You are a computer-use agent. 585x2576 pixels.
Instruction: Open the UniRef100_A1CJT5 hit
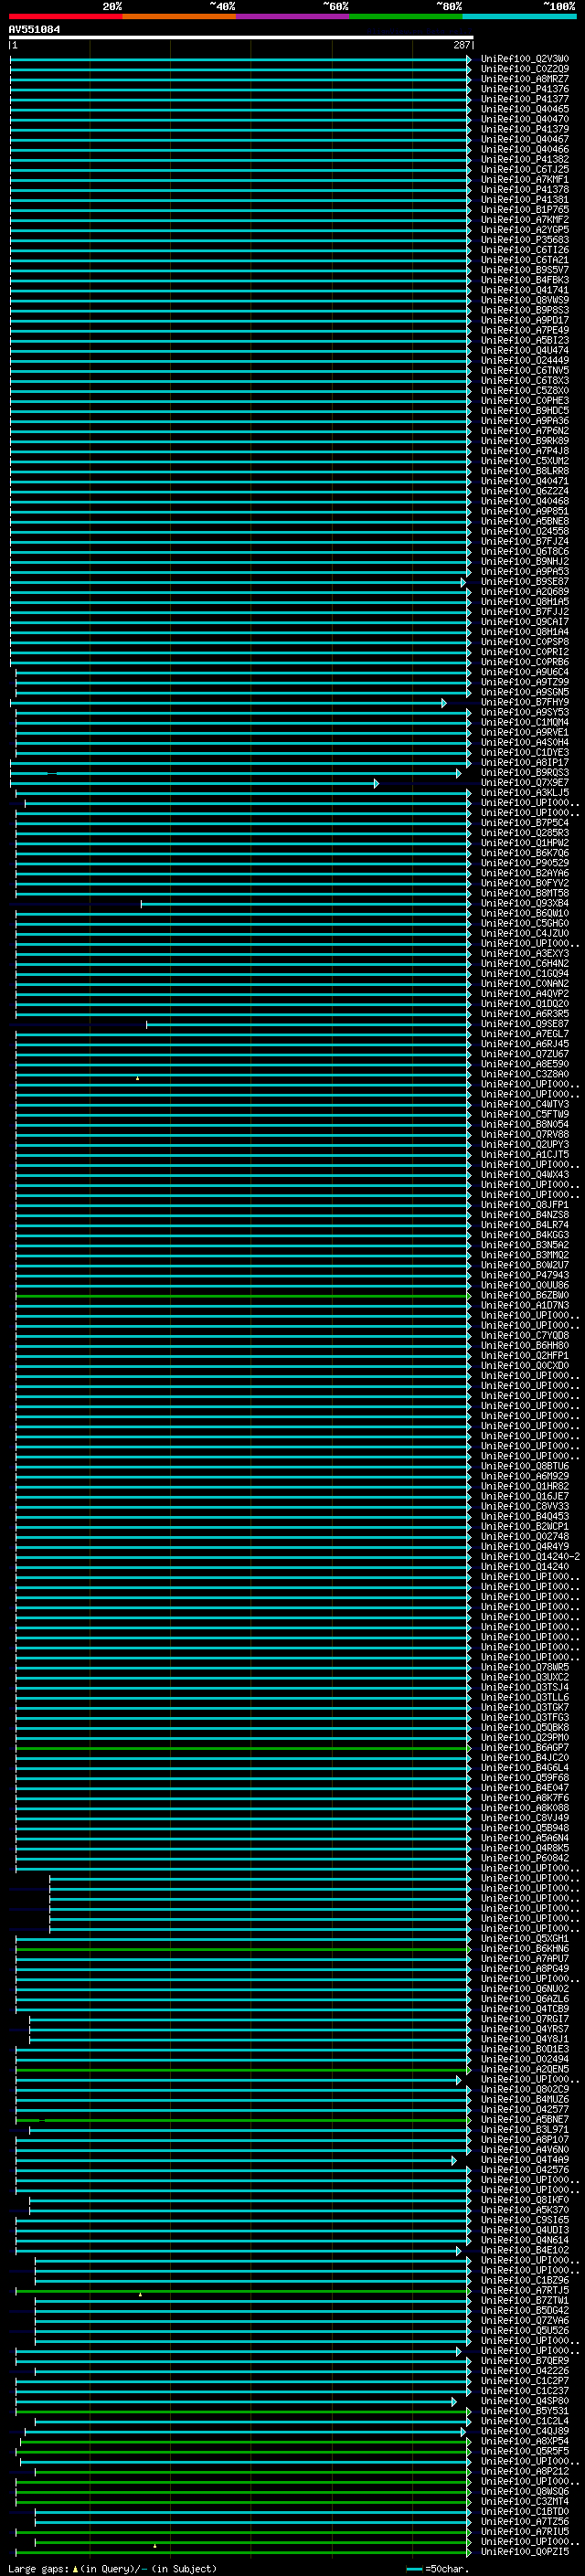click(525, 1154)
